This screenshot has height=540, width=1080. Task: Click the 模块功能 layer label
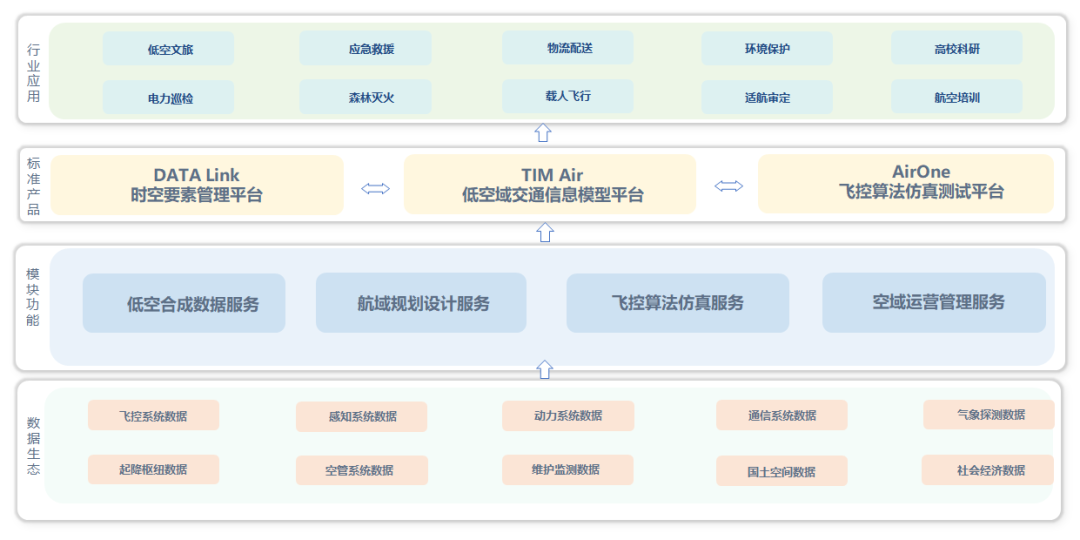click(33, 298)
